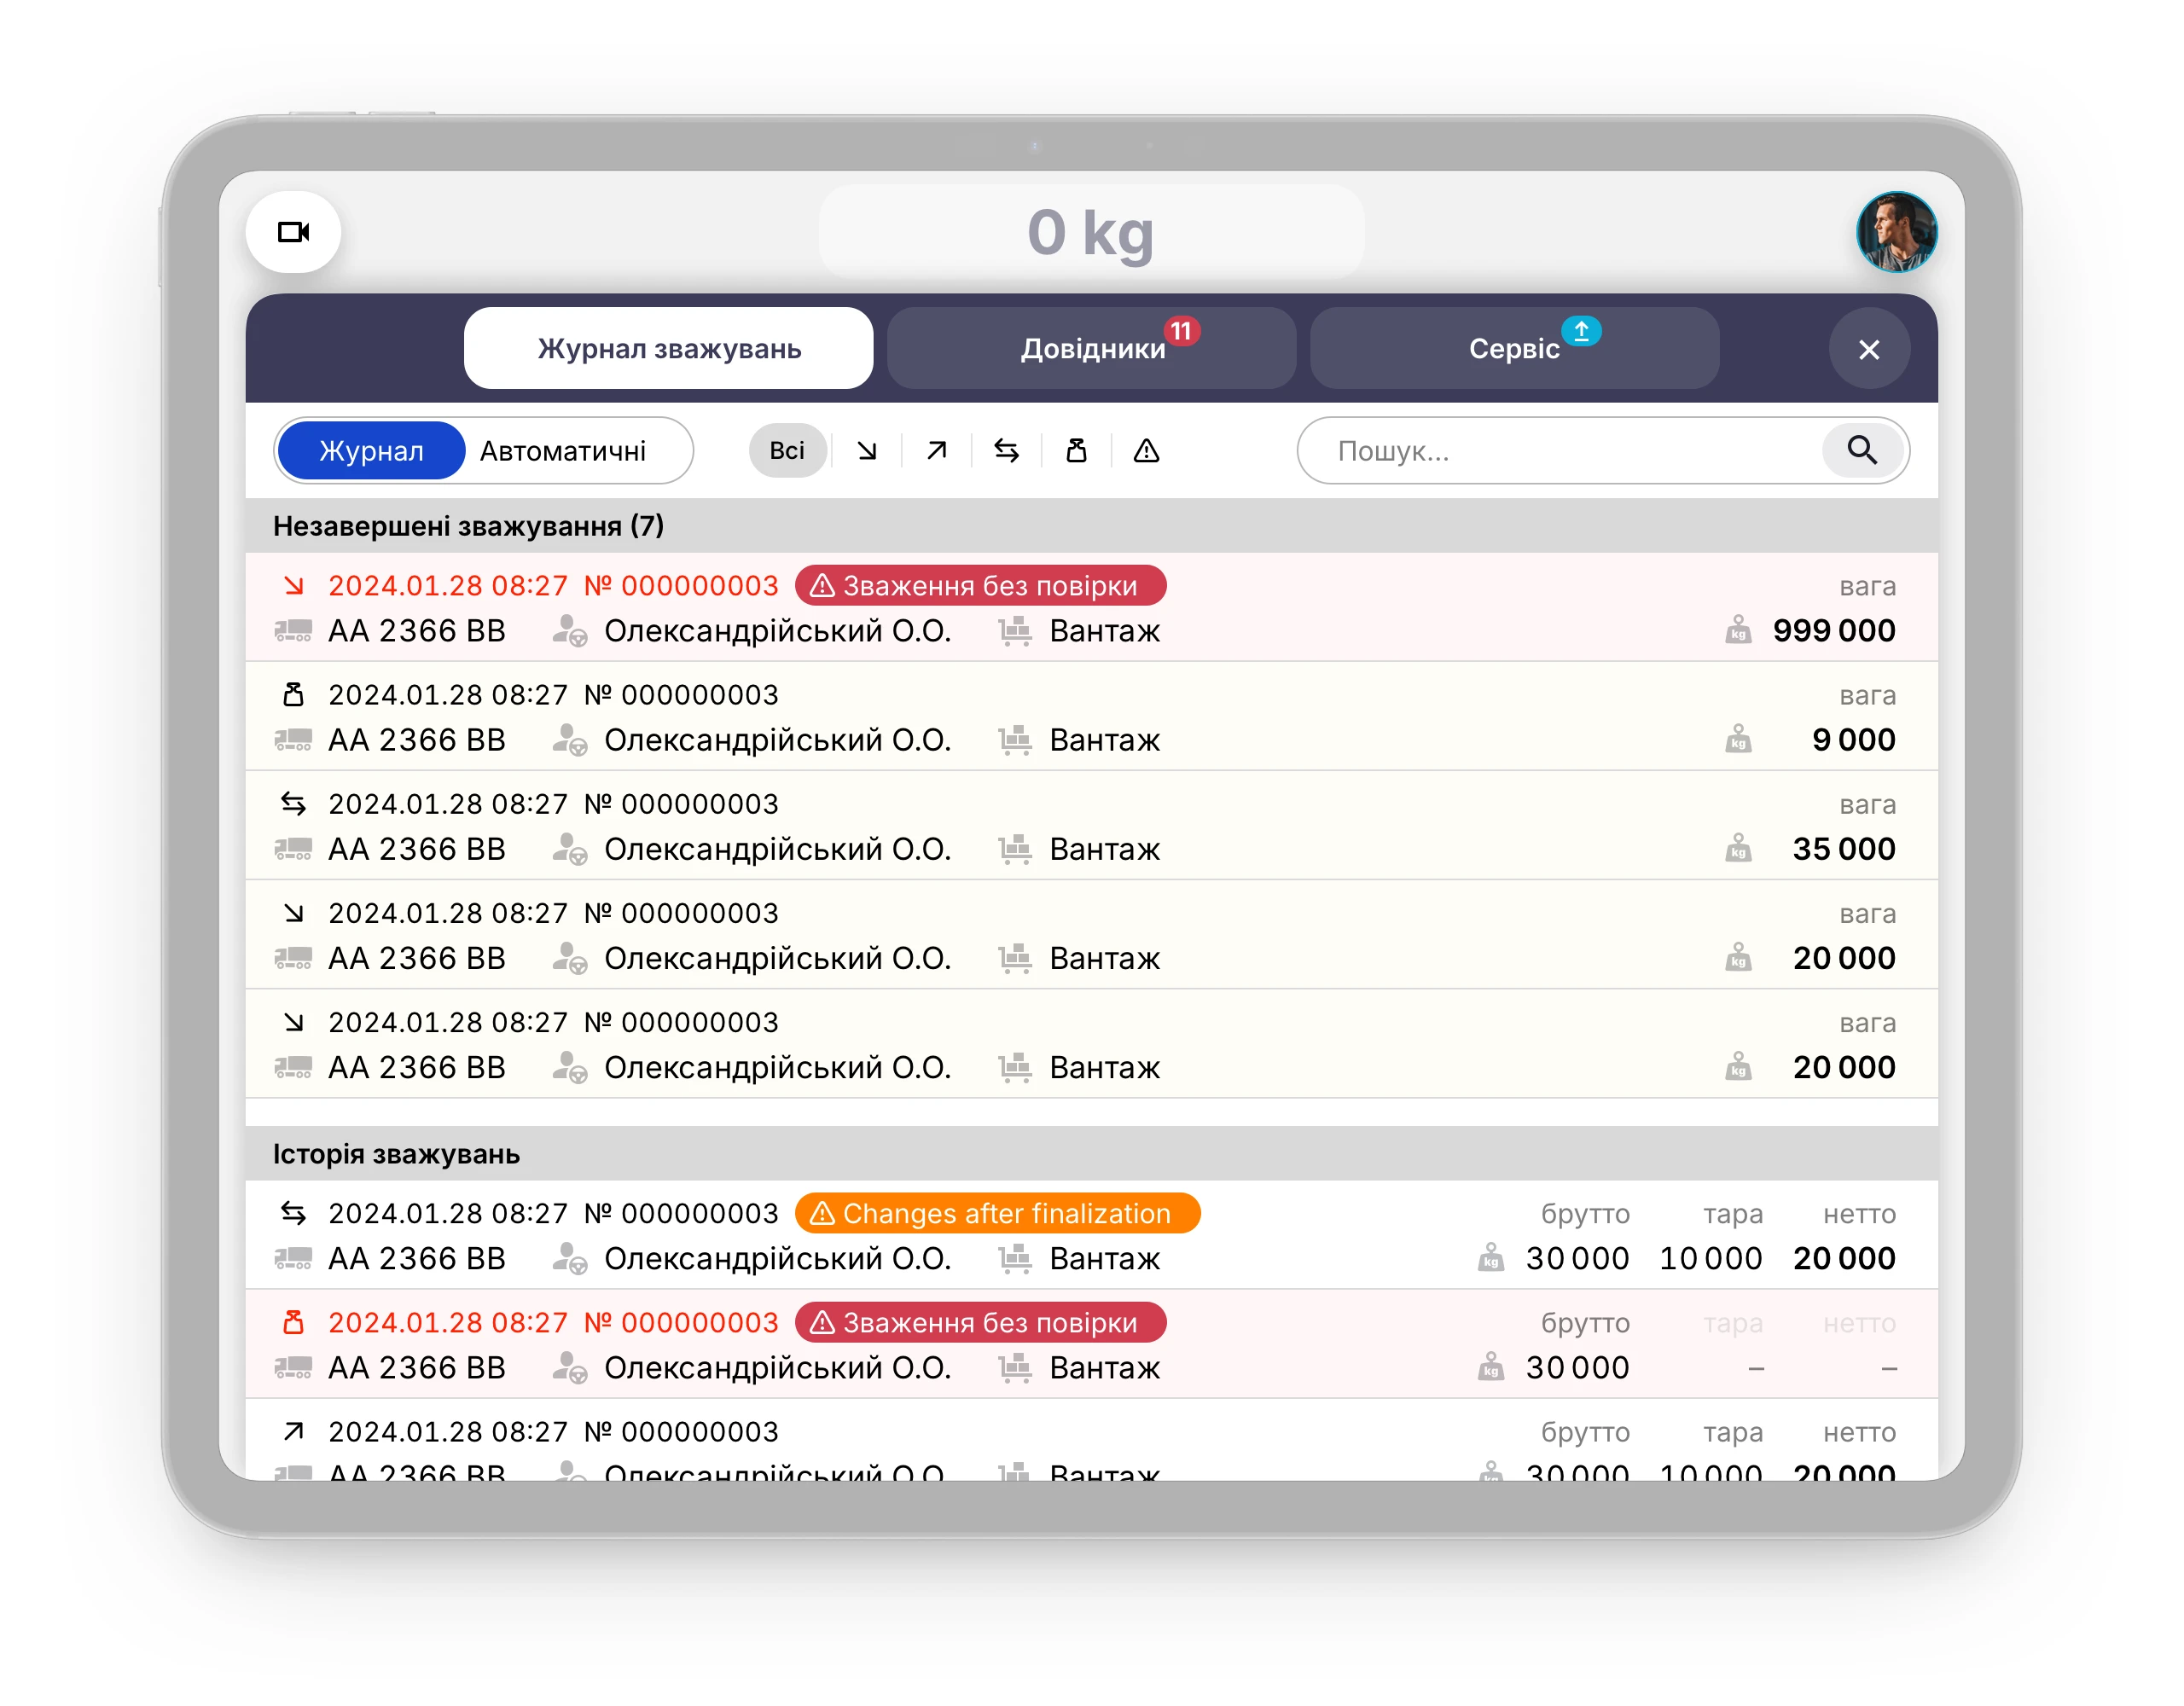Filter by tare weight bottle icon
The width and height of the screenshot is (2184, 1706).
tap(1076, 451)
